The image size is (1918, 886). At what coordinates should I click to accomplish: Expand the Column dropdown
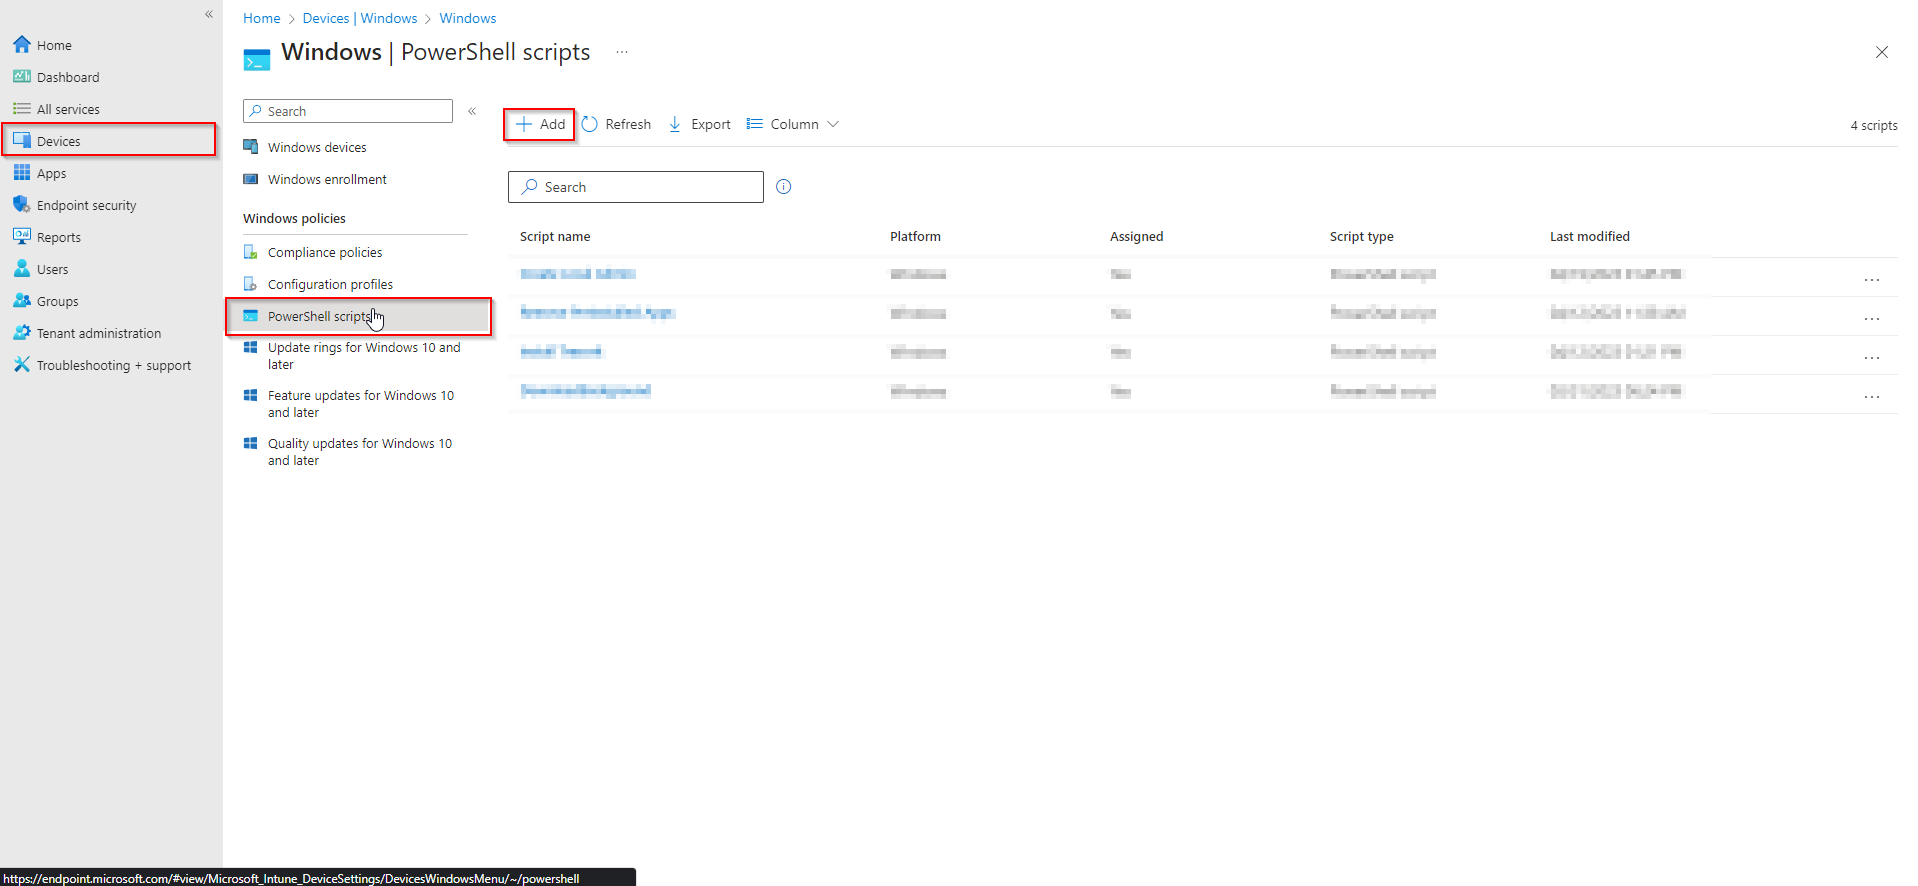pos(793,124)
